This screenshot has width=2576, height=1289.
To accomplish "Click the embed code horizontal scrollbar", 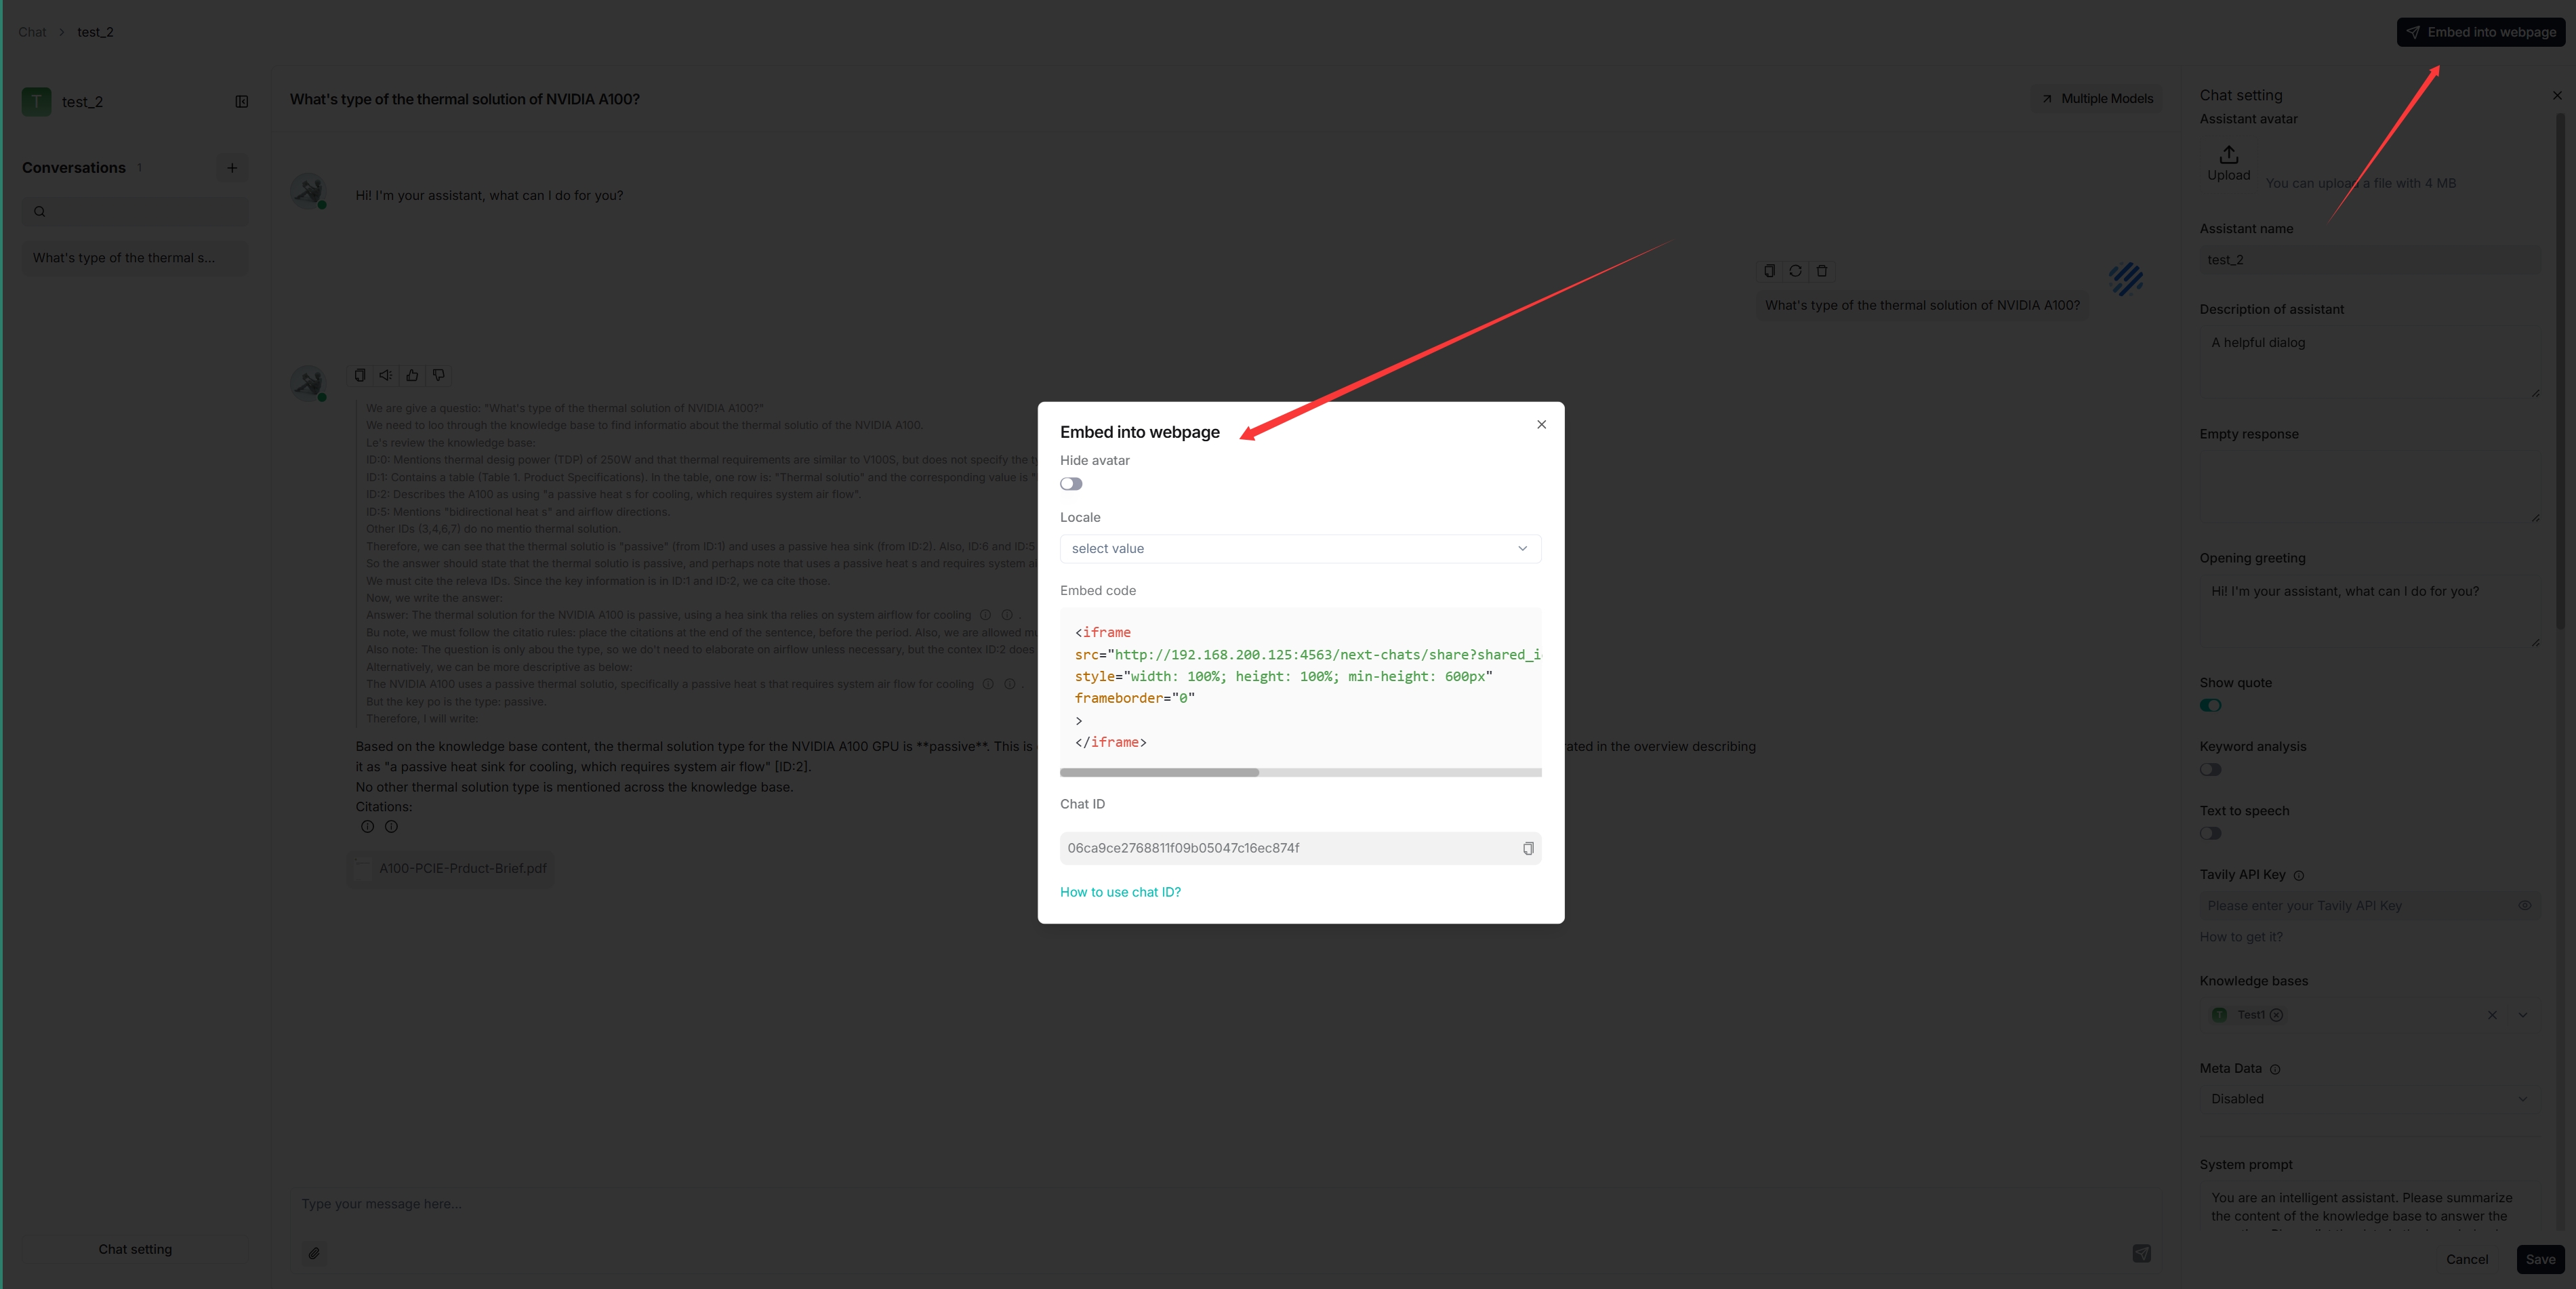I will coord(1160,772).
